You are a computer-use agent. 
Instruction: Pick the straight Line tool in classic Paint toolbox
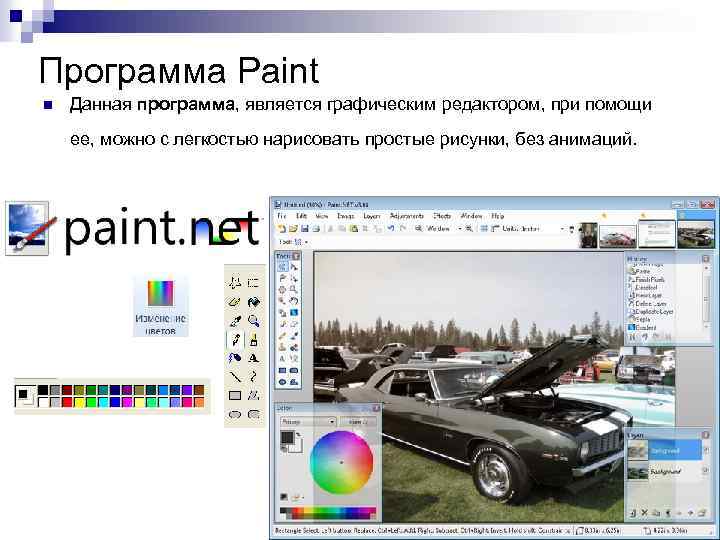click(235, 377)
